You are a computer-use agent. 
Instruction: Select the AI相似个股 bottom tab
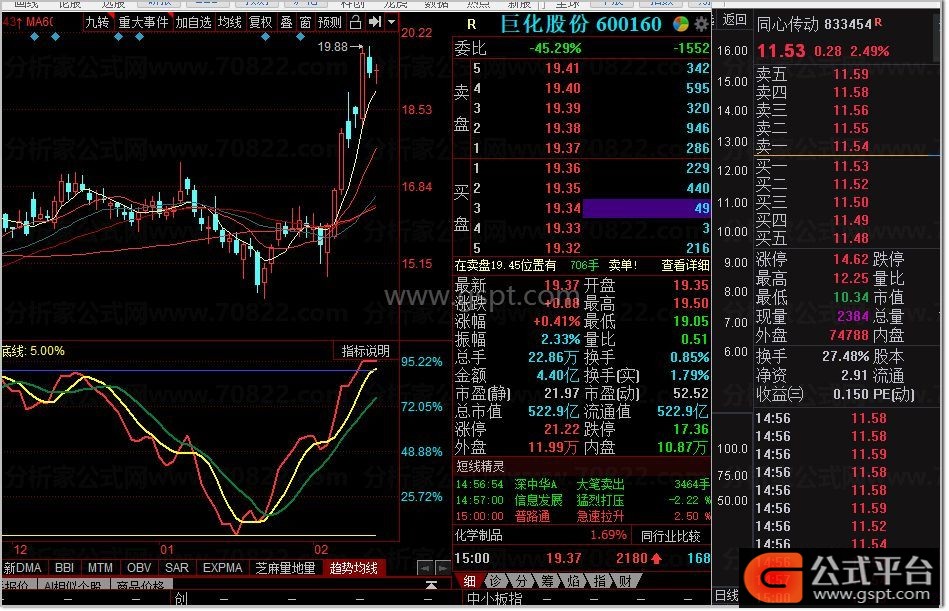tap(74, 586)
